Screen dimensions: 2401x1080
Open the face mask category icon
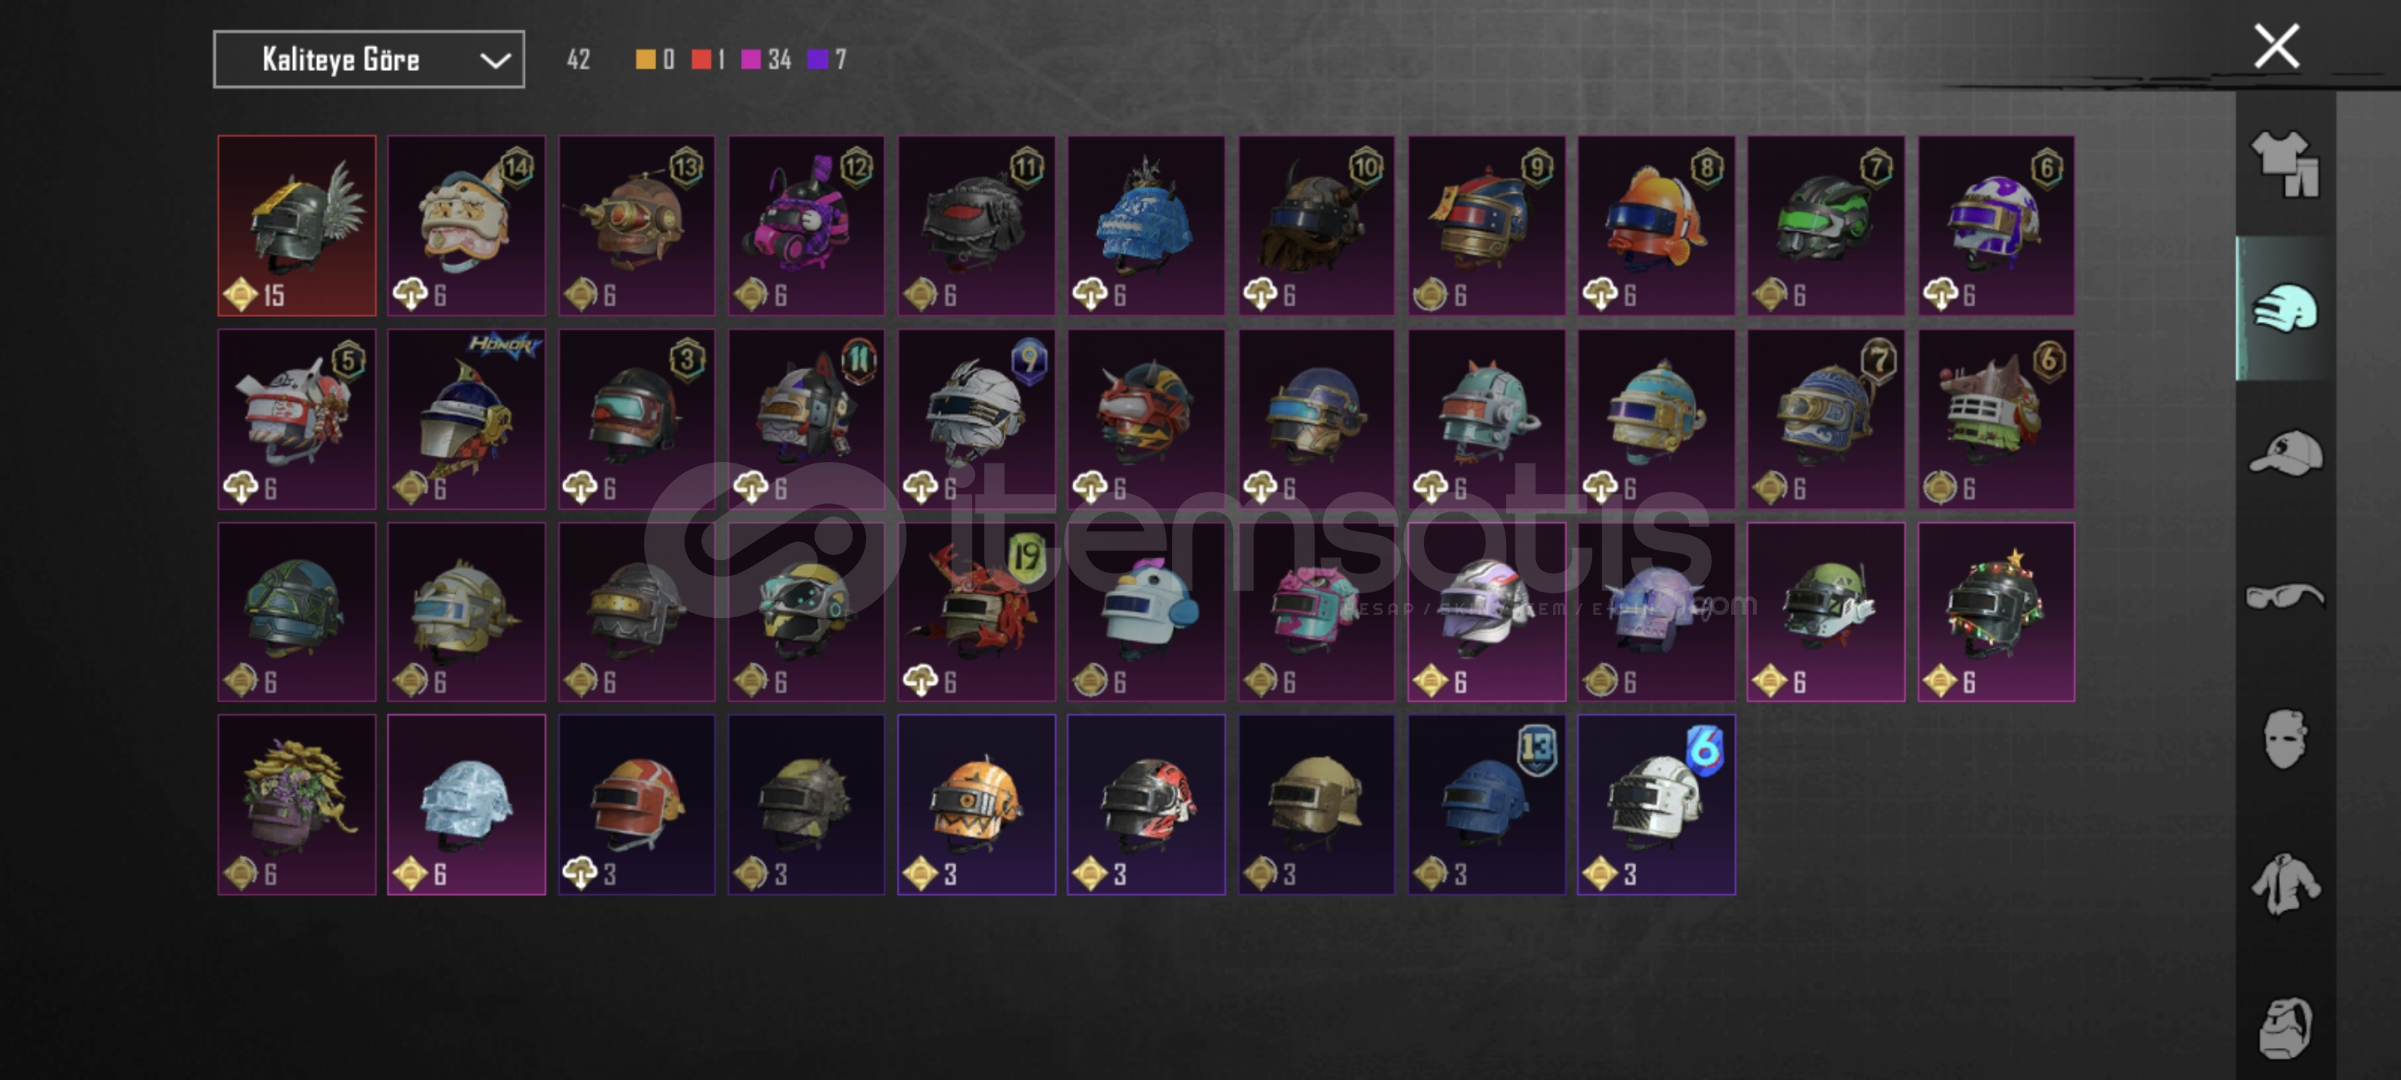(2285, 739)
